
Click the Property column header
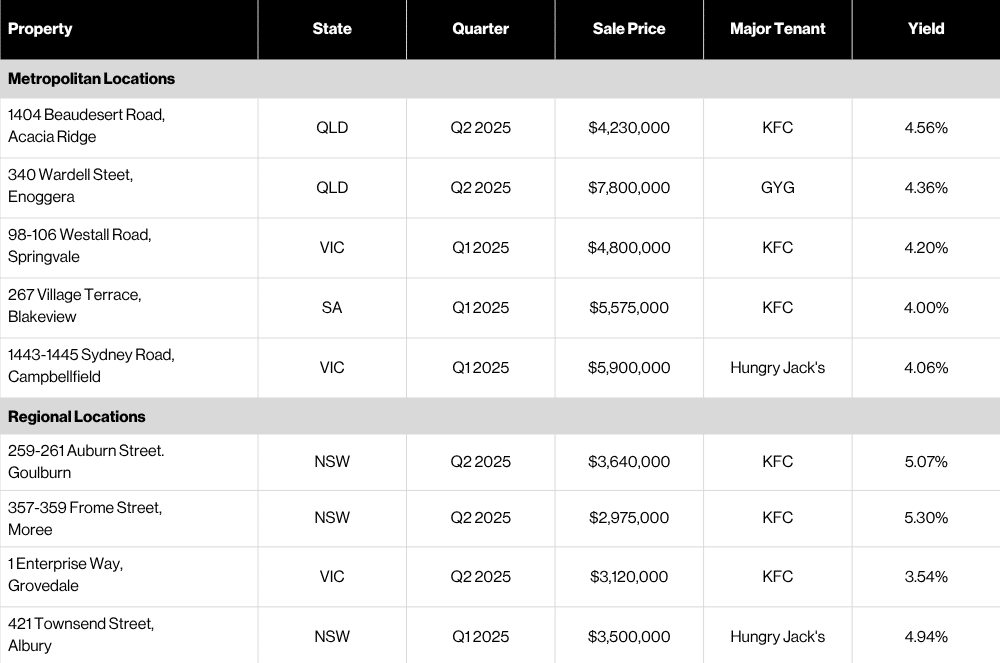click(x=40, y=29)
